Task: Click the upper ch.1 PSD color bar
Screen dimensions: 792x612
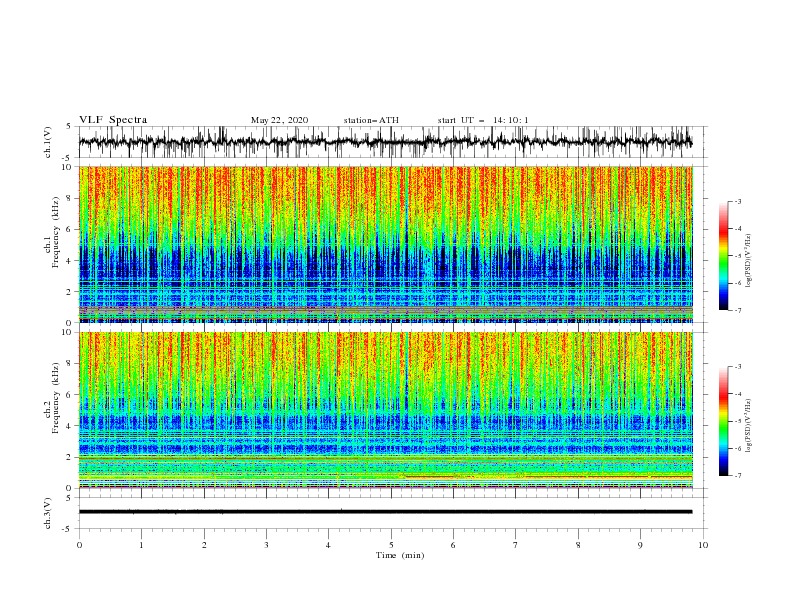Action: pos(723,255)
